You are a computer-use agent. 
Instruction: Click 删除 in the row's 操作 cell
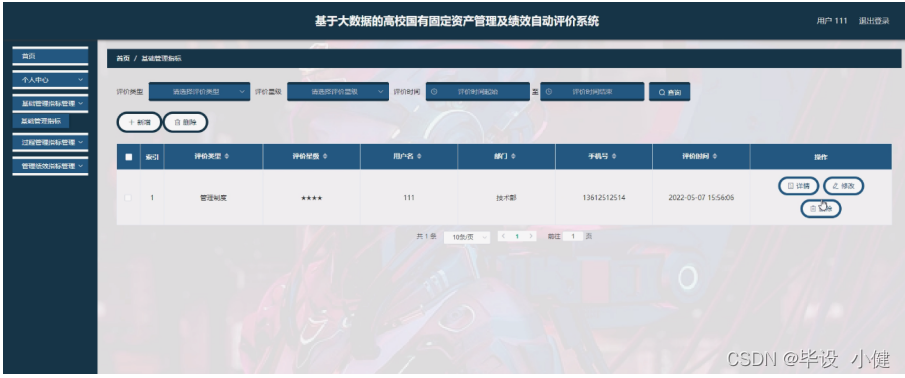tap(821, 209)
